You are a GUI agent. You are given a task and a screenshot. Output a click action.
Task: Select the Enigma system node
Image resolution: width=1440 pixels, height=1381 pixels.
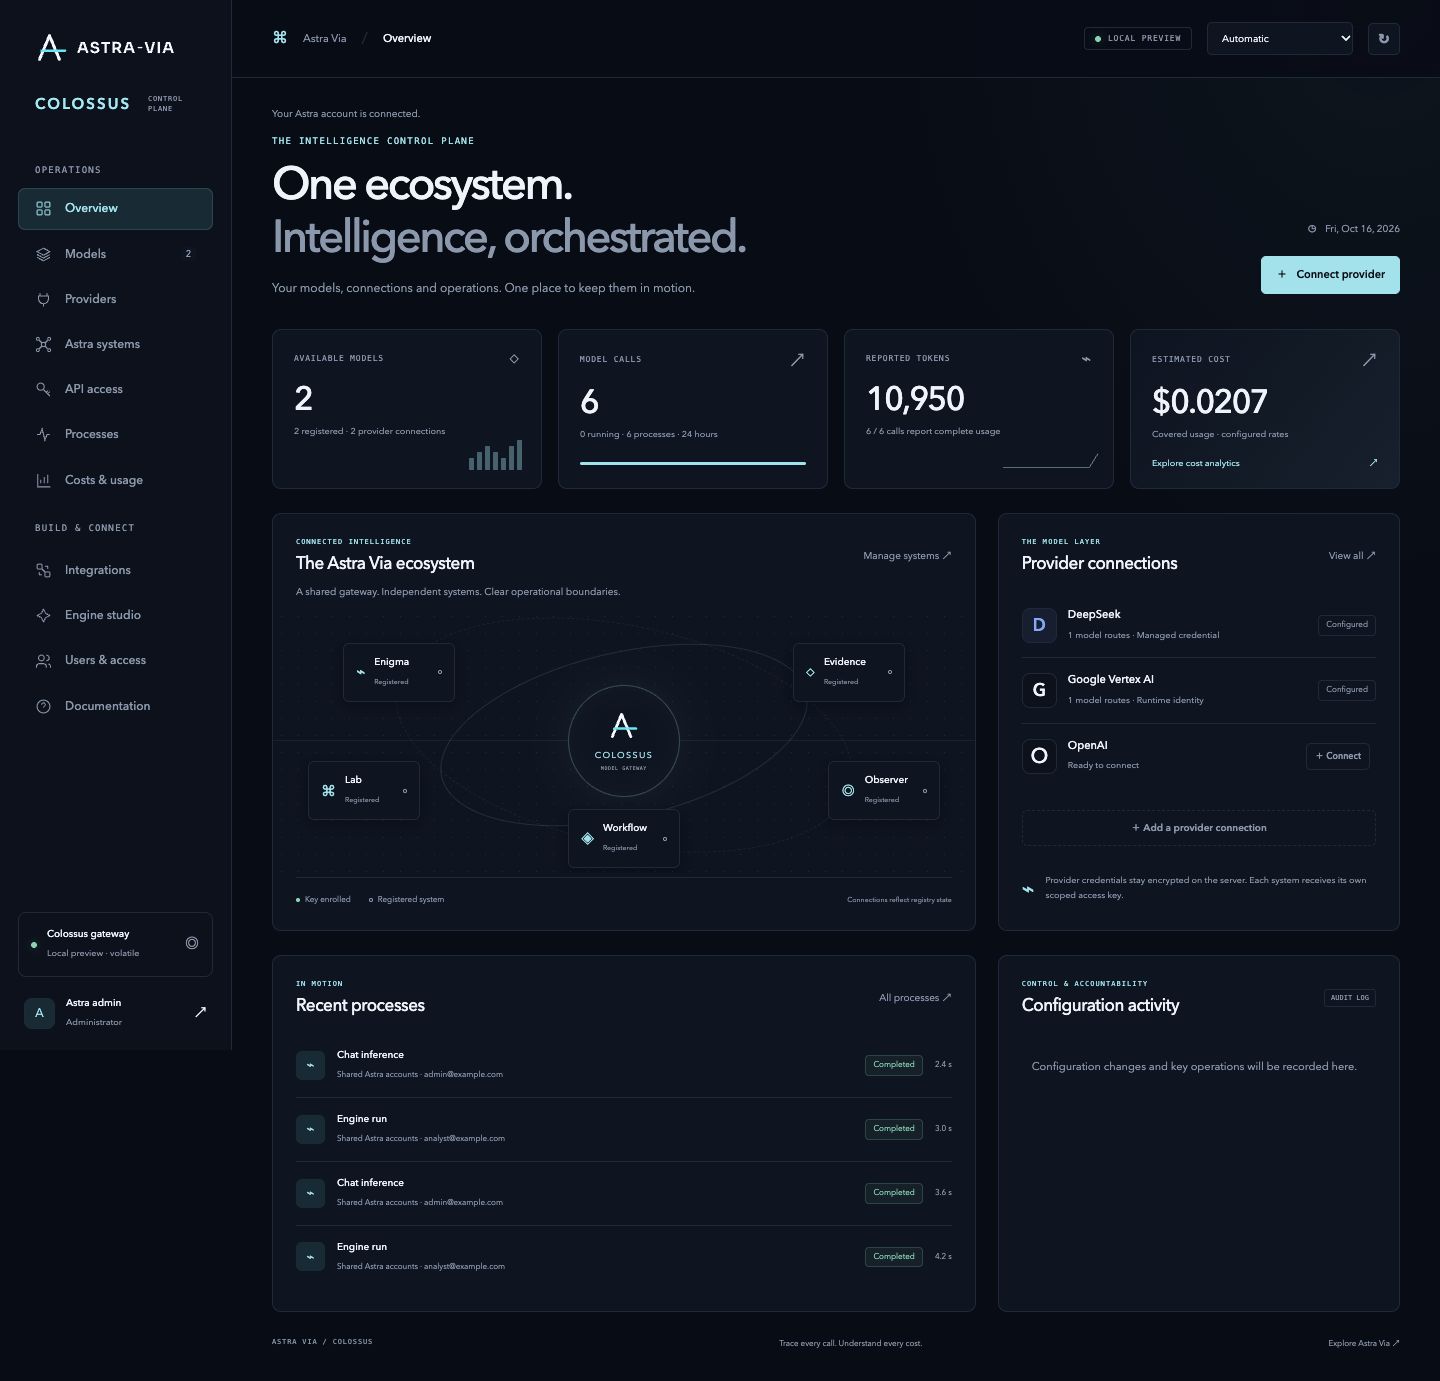point(399,672)
